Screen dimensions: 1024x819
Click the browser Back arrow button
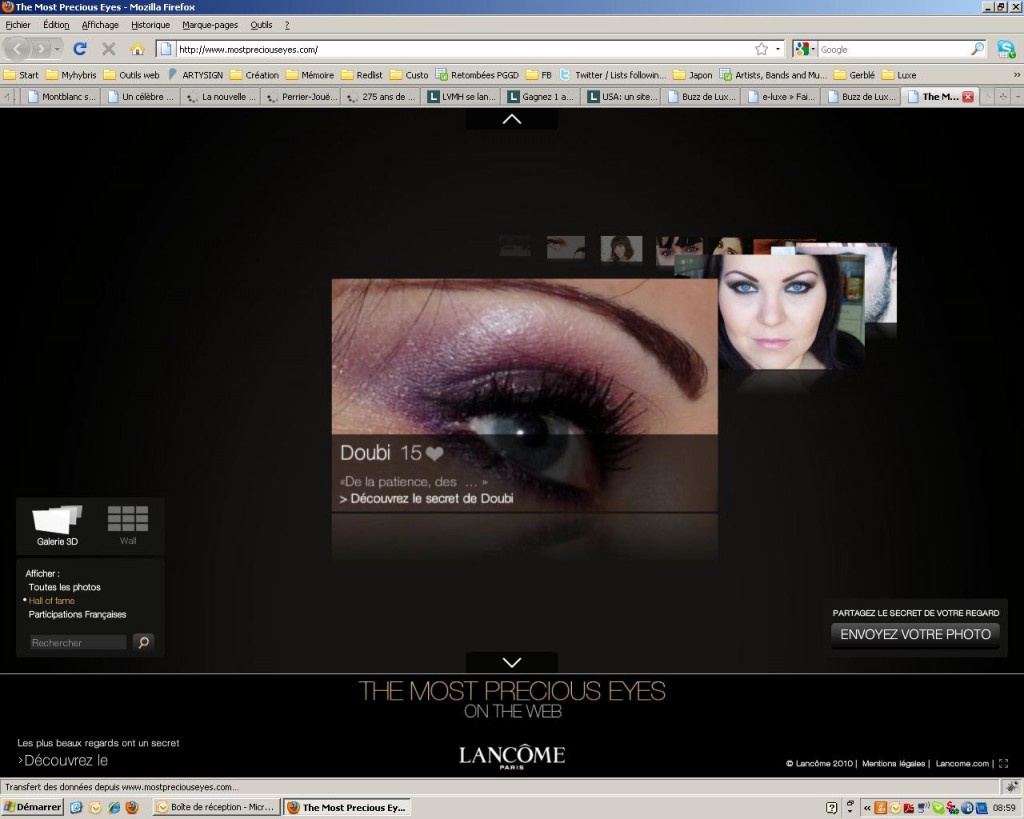[17, 49]
